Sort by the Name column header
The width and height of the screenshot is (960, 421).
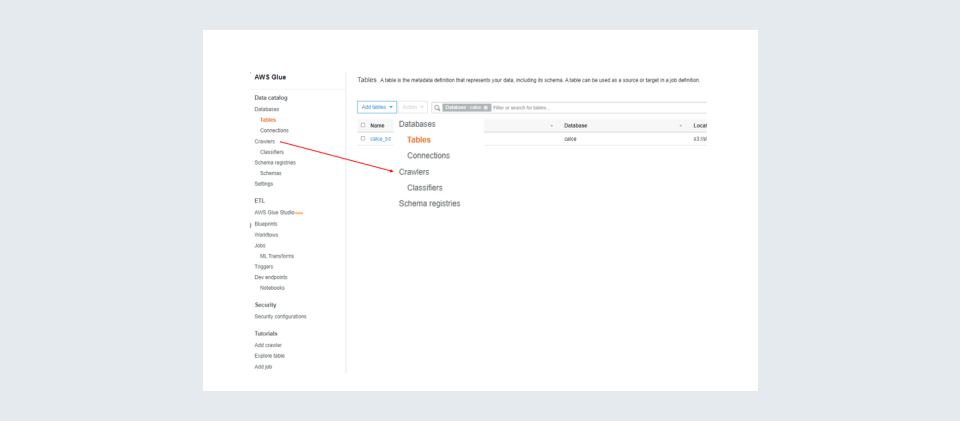click(377, 125)
